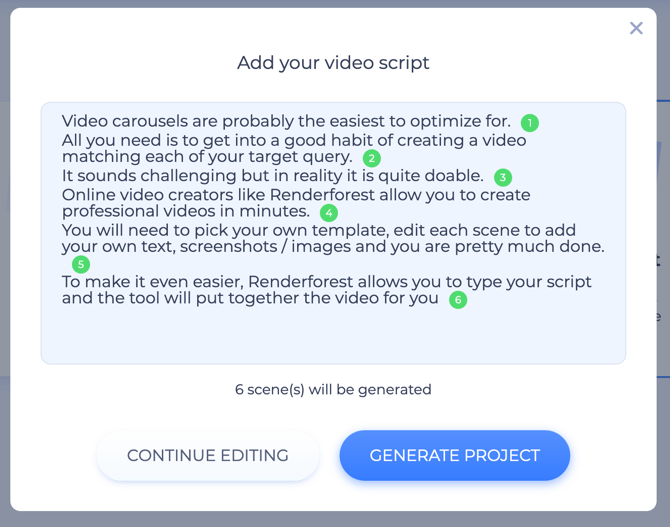Click the line 'and the tool will put together the video'

pyautogui.click(x=250, y=298)
